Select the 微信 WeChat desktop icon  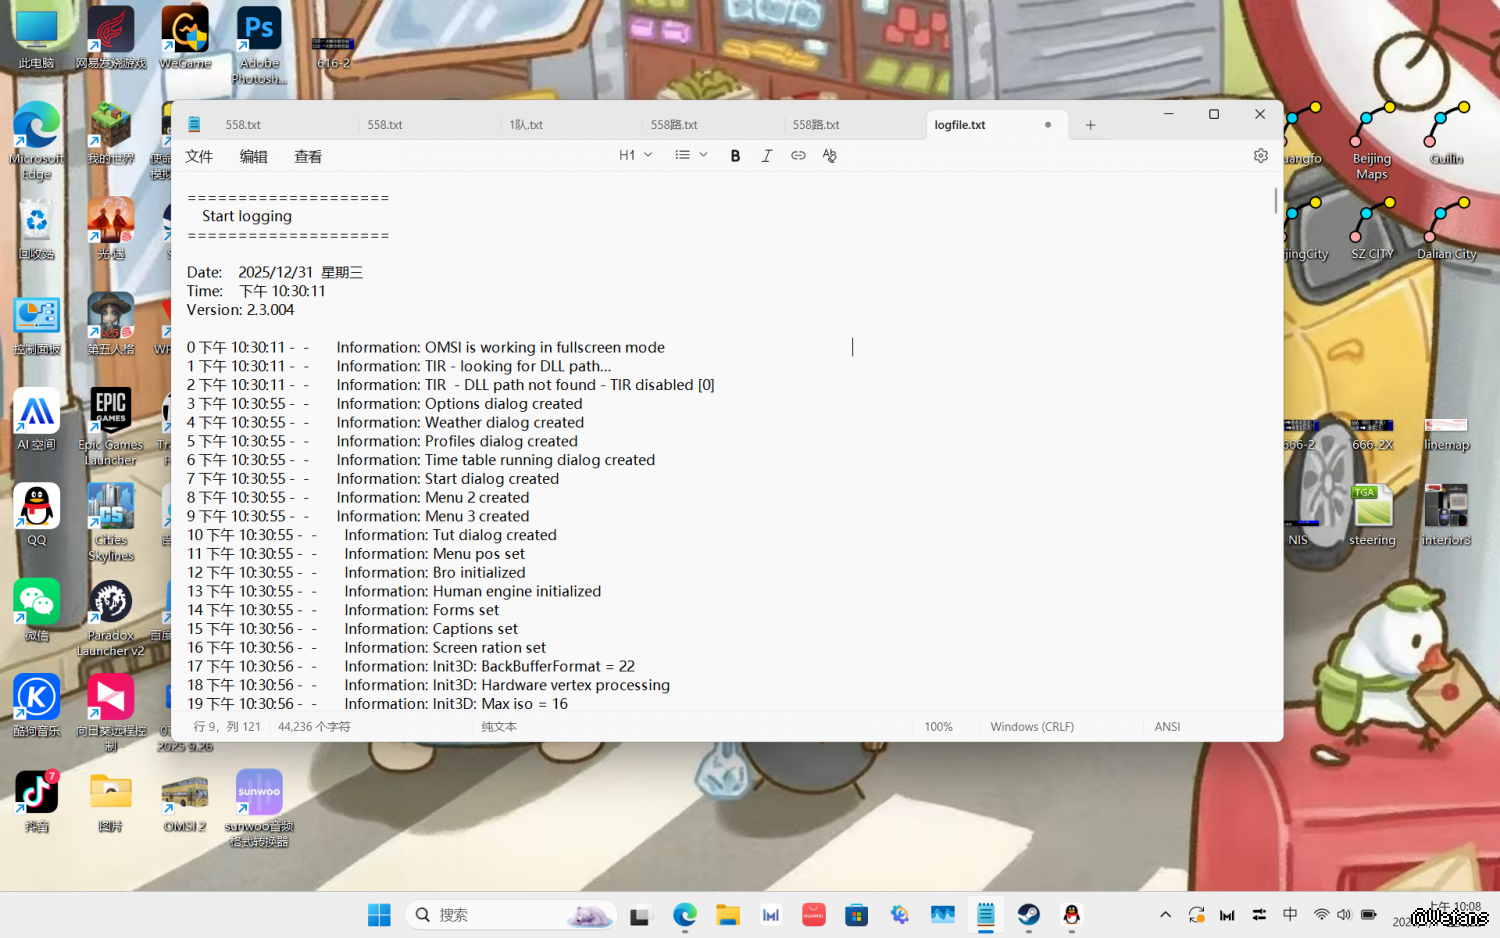(x=37, y=610)
